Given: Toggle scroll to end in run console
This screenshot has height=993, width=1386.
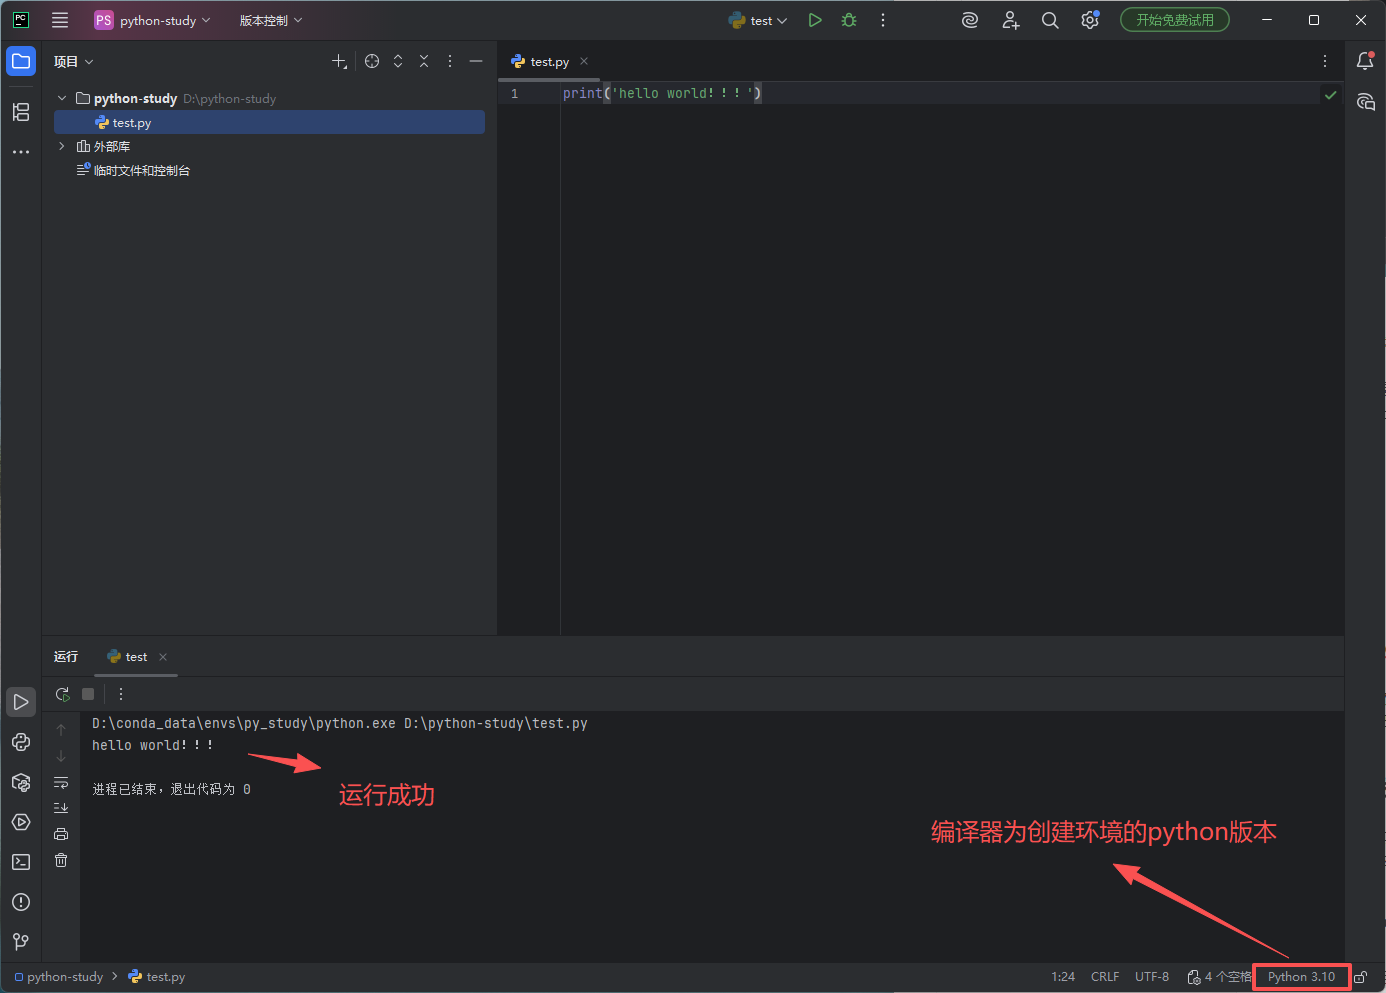Looking at the screenshot, I should pyautogui.click(x=61, y=808).
